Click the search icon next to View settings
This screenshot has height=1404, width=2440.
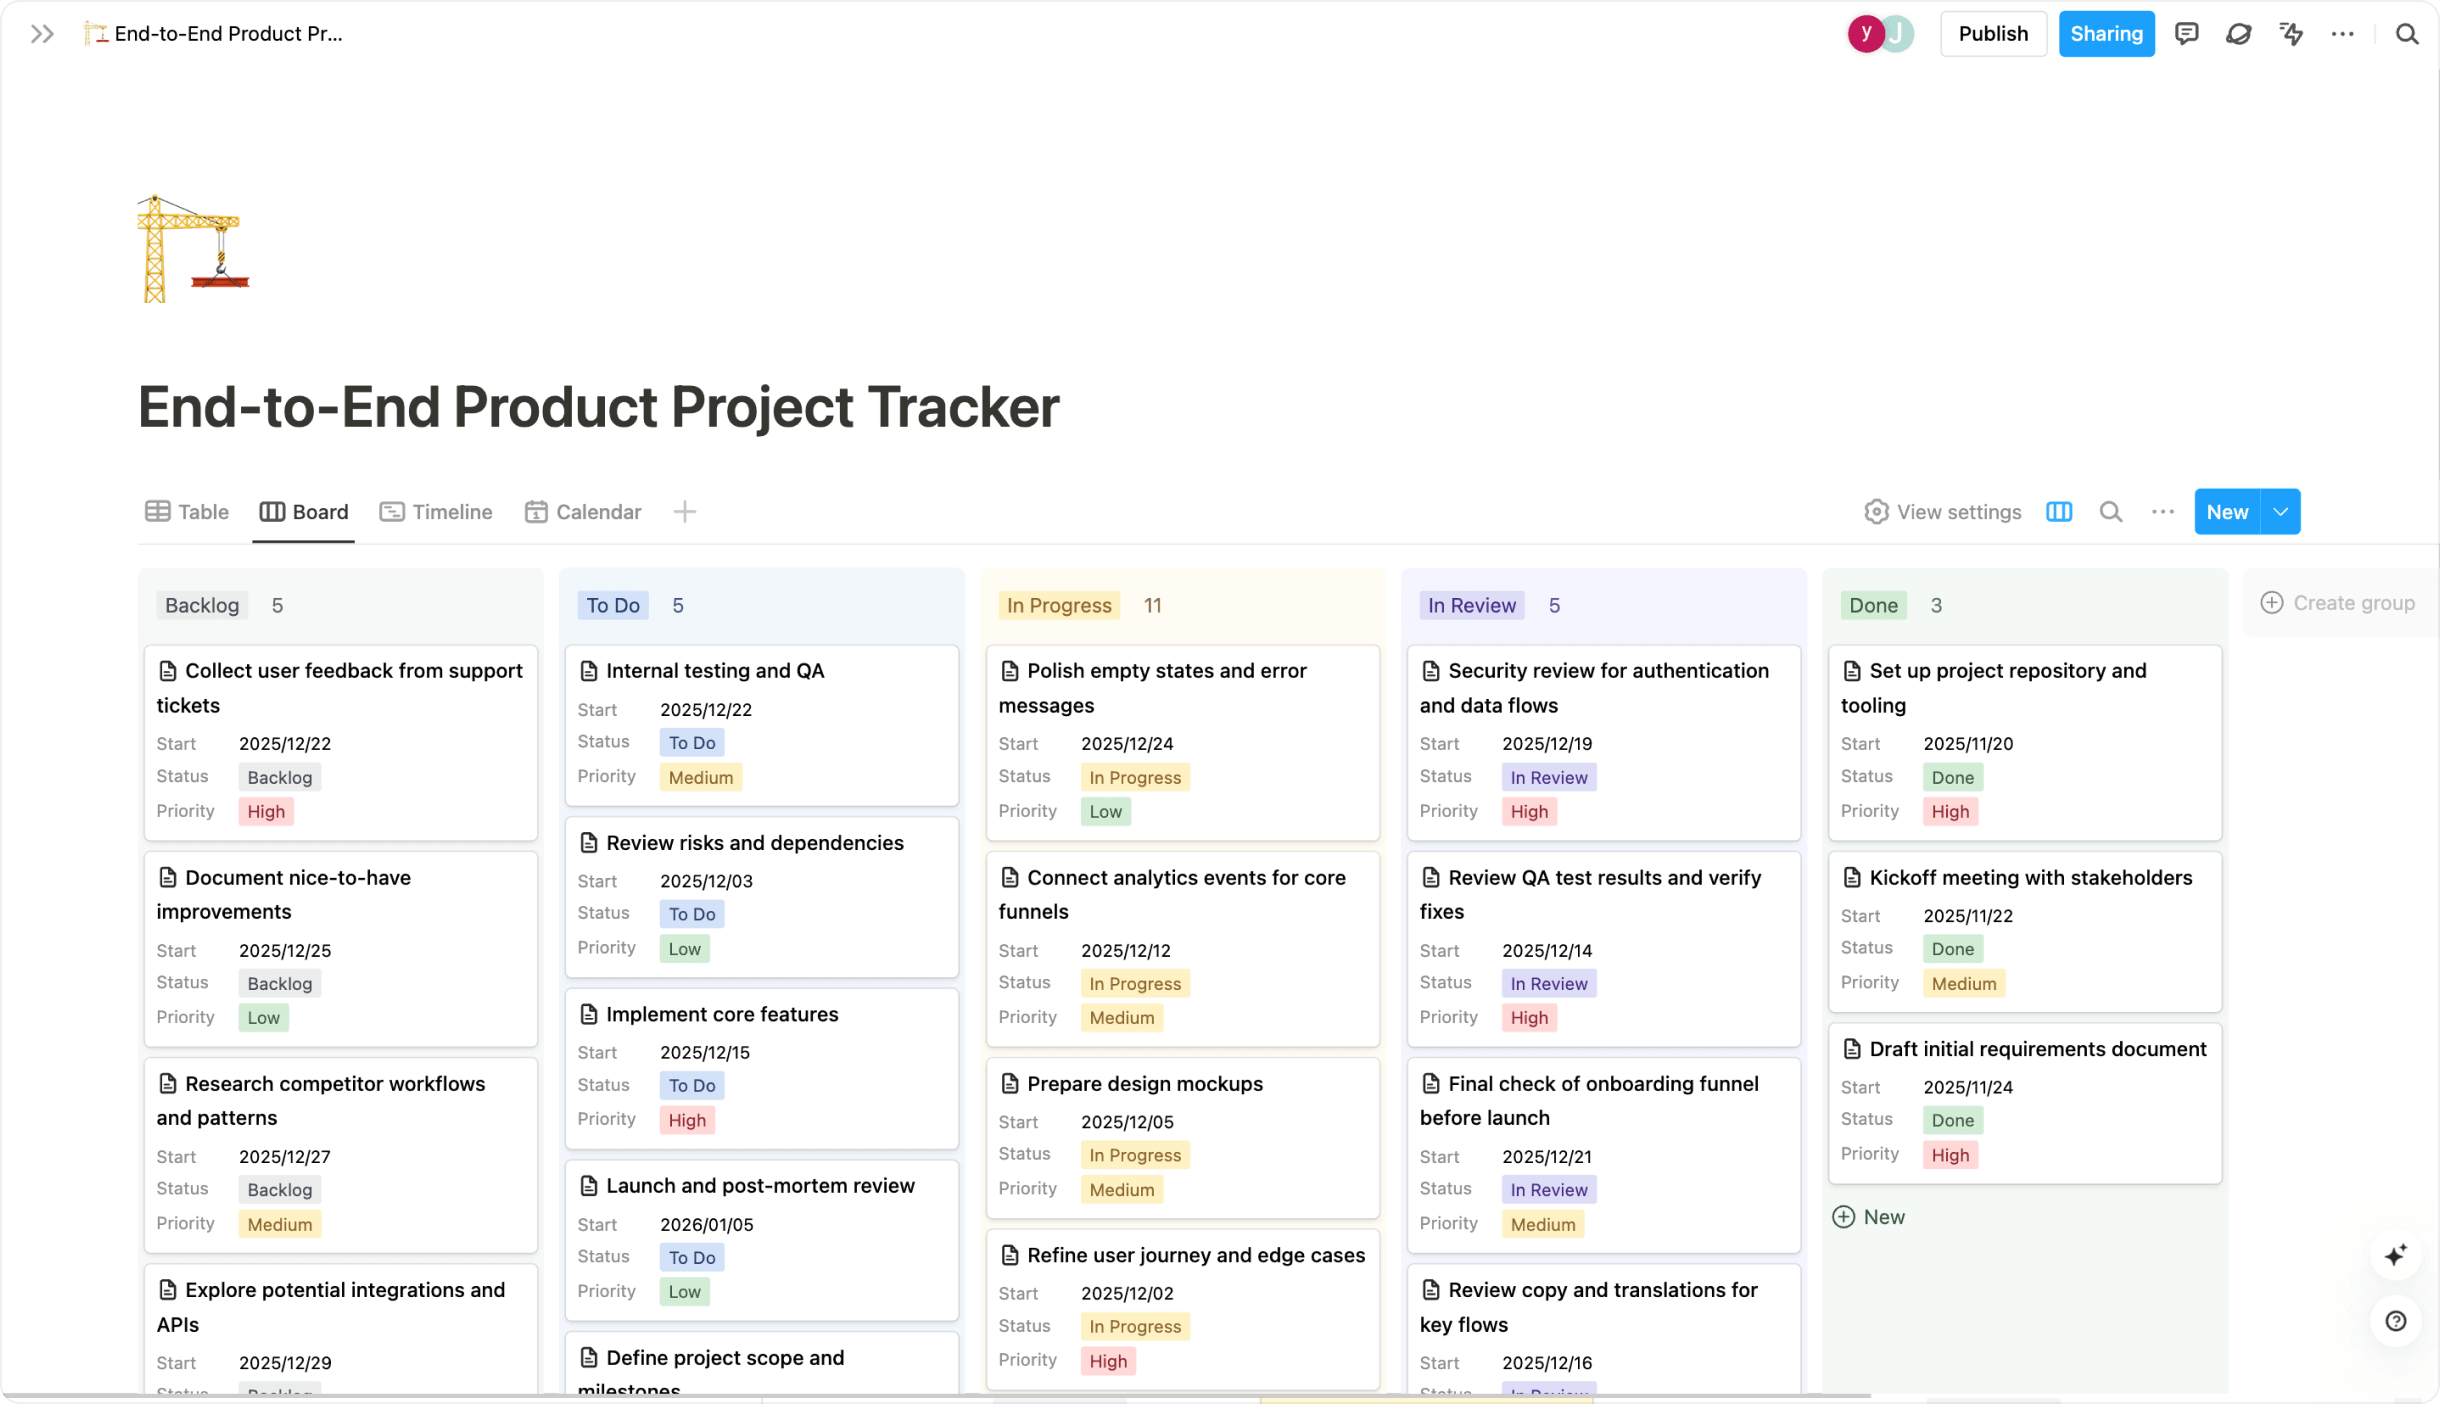coord(2110,511)
